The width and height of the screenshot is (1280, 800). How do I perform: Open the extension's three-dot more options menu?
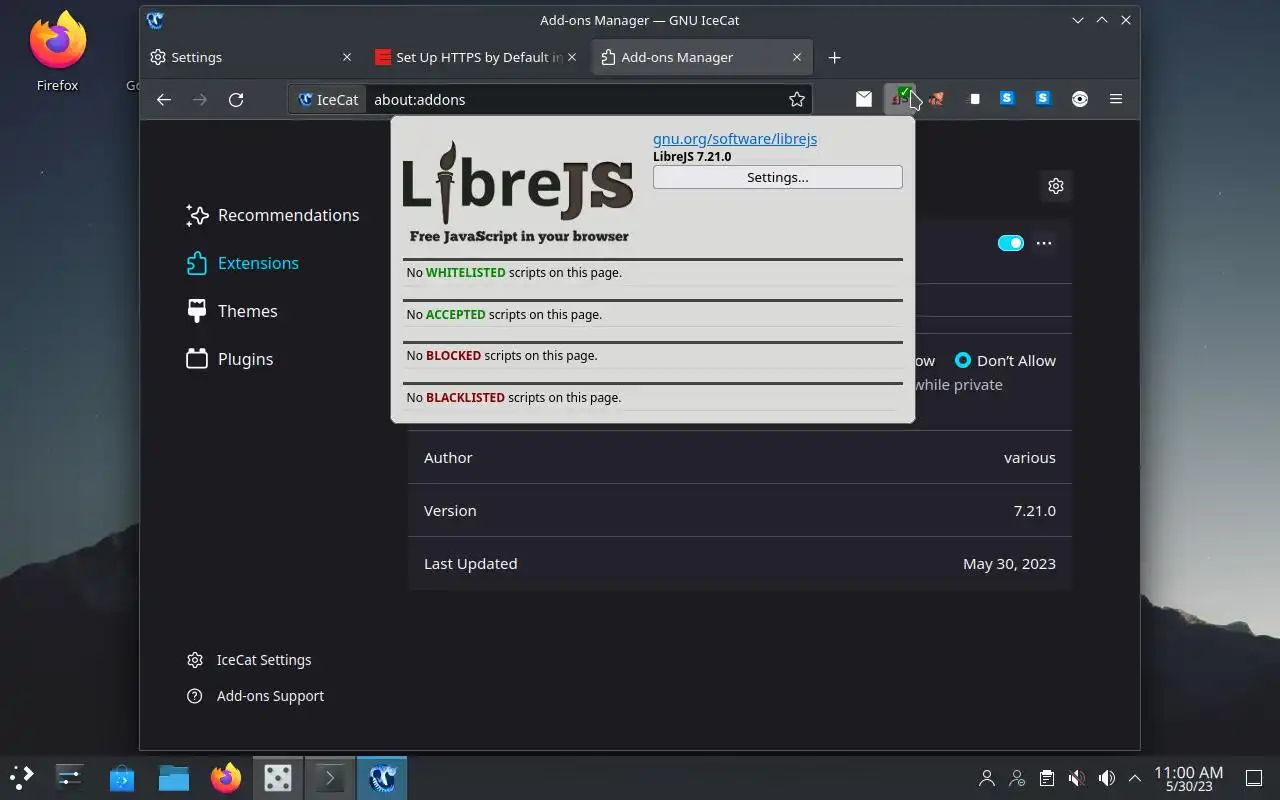pos(1044,243)
